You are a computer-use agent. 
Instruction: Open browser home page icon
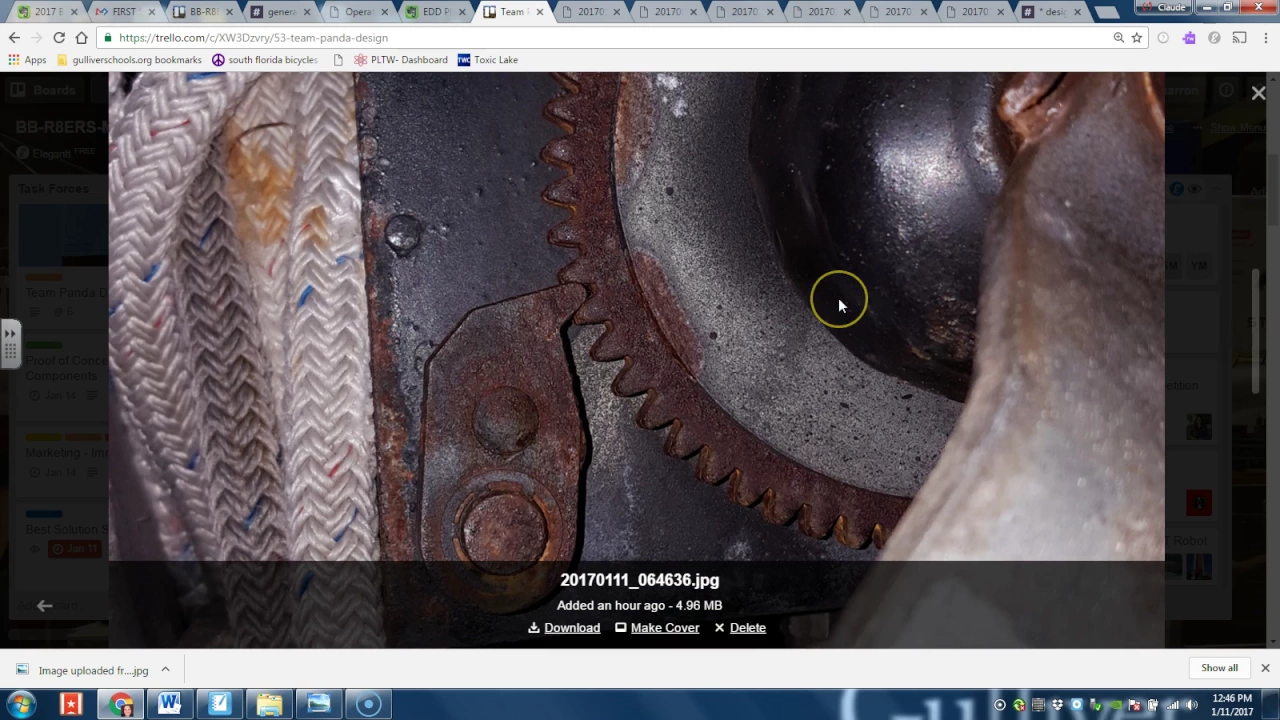click(81, 38)
